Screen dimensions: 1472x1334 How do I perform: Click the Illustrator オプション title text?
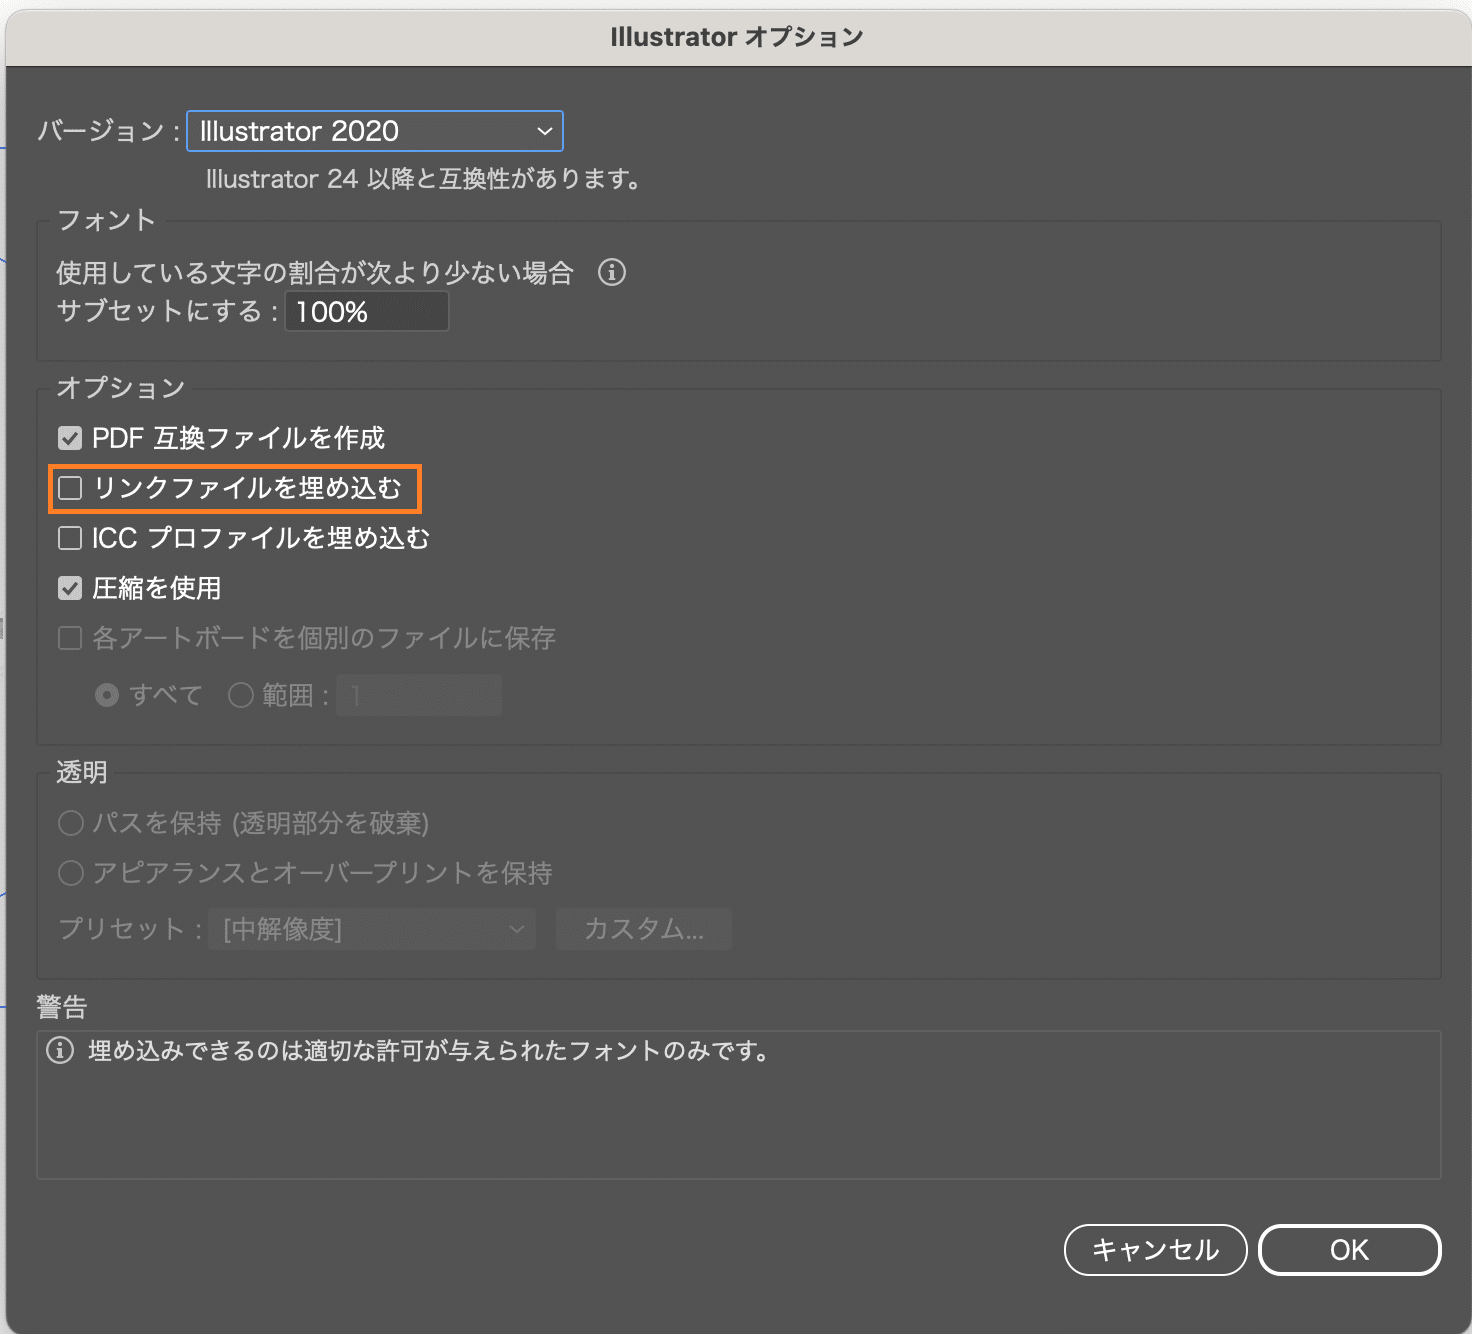pos(737,37)
